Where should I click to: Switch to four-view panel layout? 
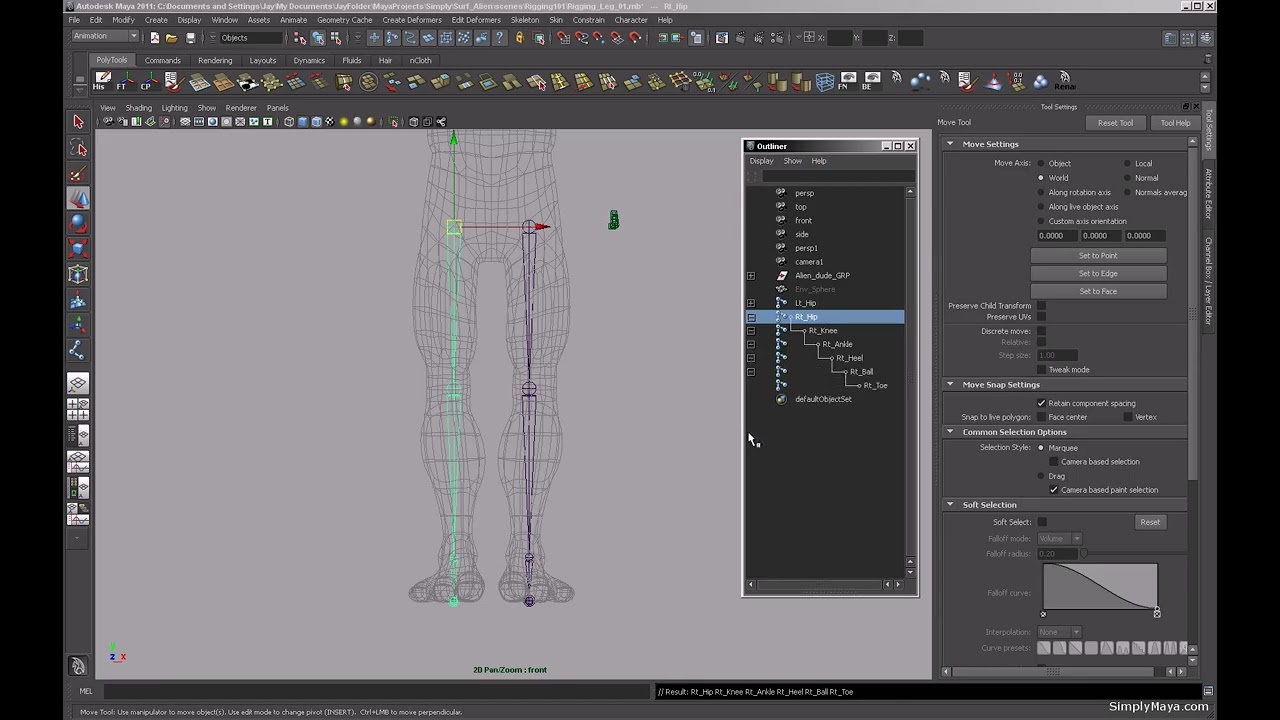pos(78,409)
